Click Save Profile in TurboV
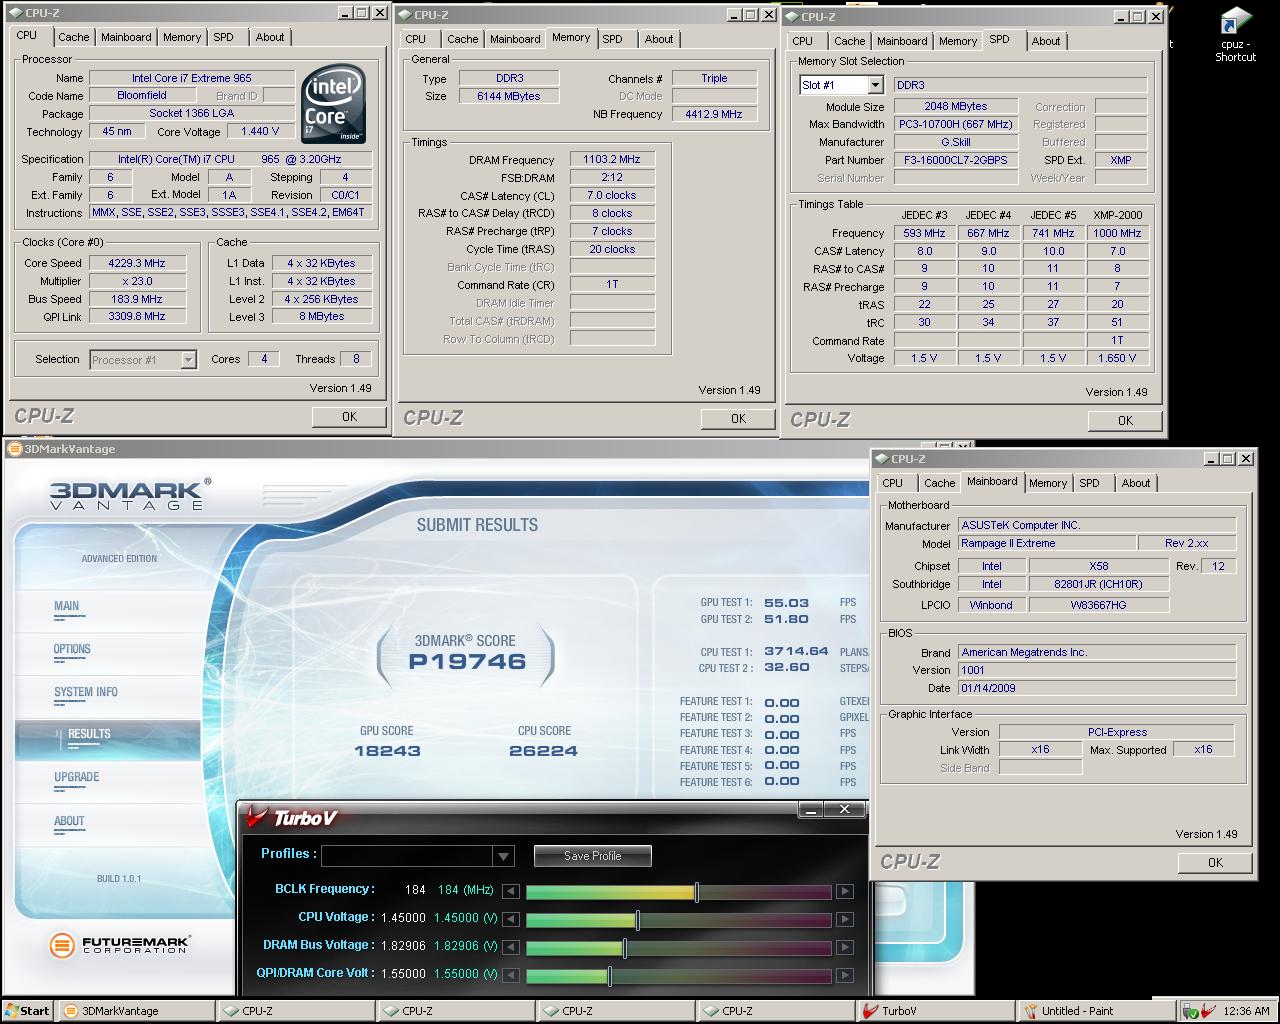This screenshot has width=1280, height=1024. [593, 856]
